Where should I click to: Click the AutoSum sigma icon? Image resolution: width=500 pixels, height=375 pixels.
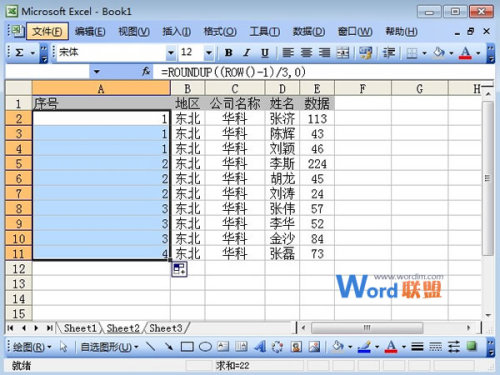click(19, 53)
